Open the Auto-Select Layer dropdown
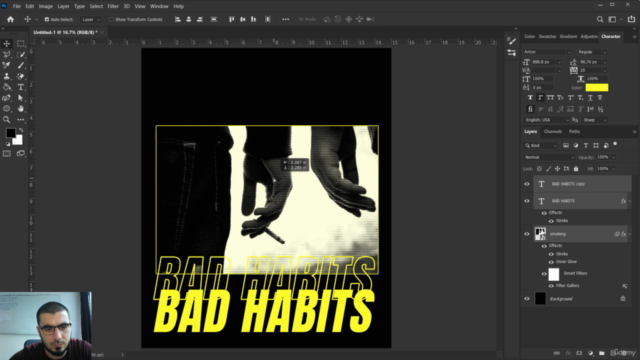Viewport: 640px width, 360px height. [90, 19]
